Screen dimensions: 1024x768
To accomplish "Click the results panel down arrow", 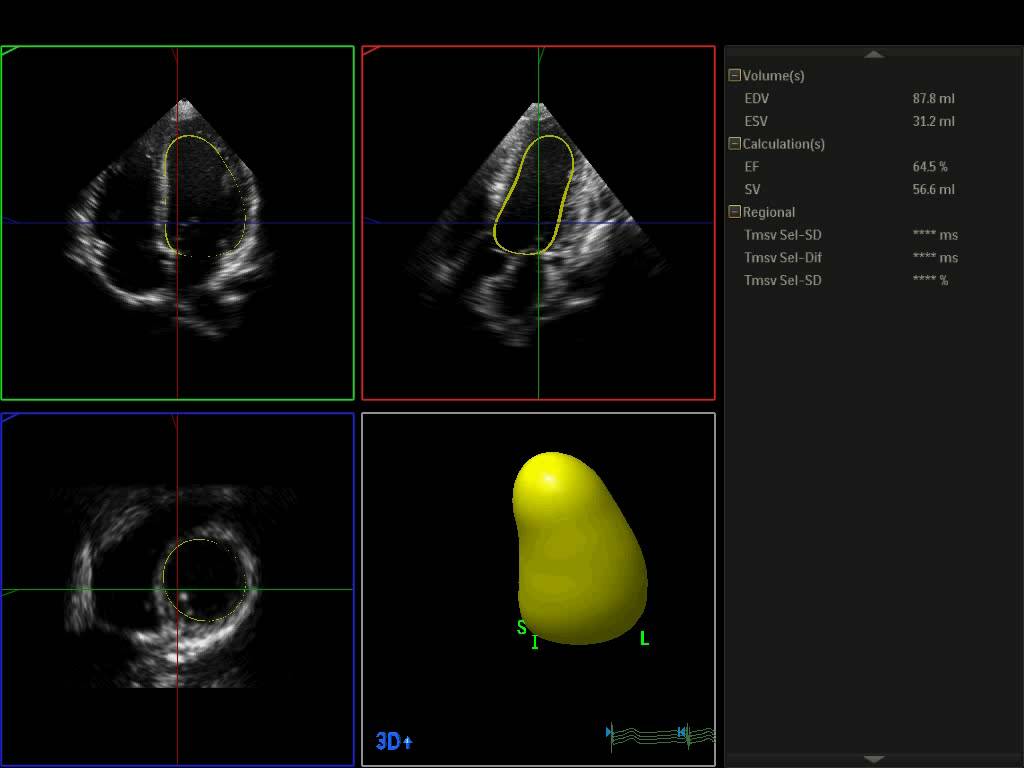I will pyautogui.click(x=874, y=759).
